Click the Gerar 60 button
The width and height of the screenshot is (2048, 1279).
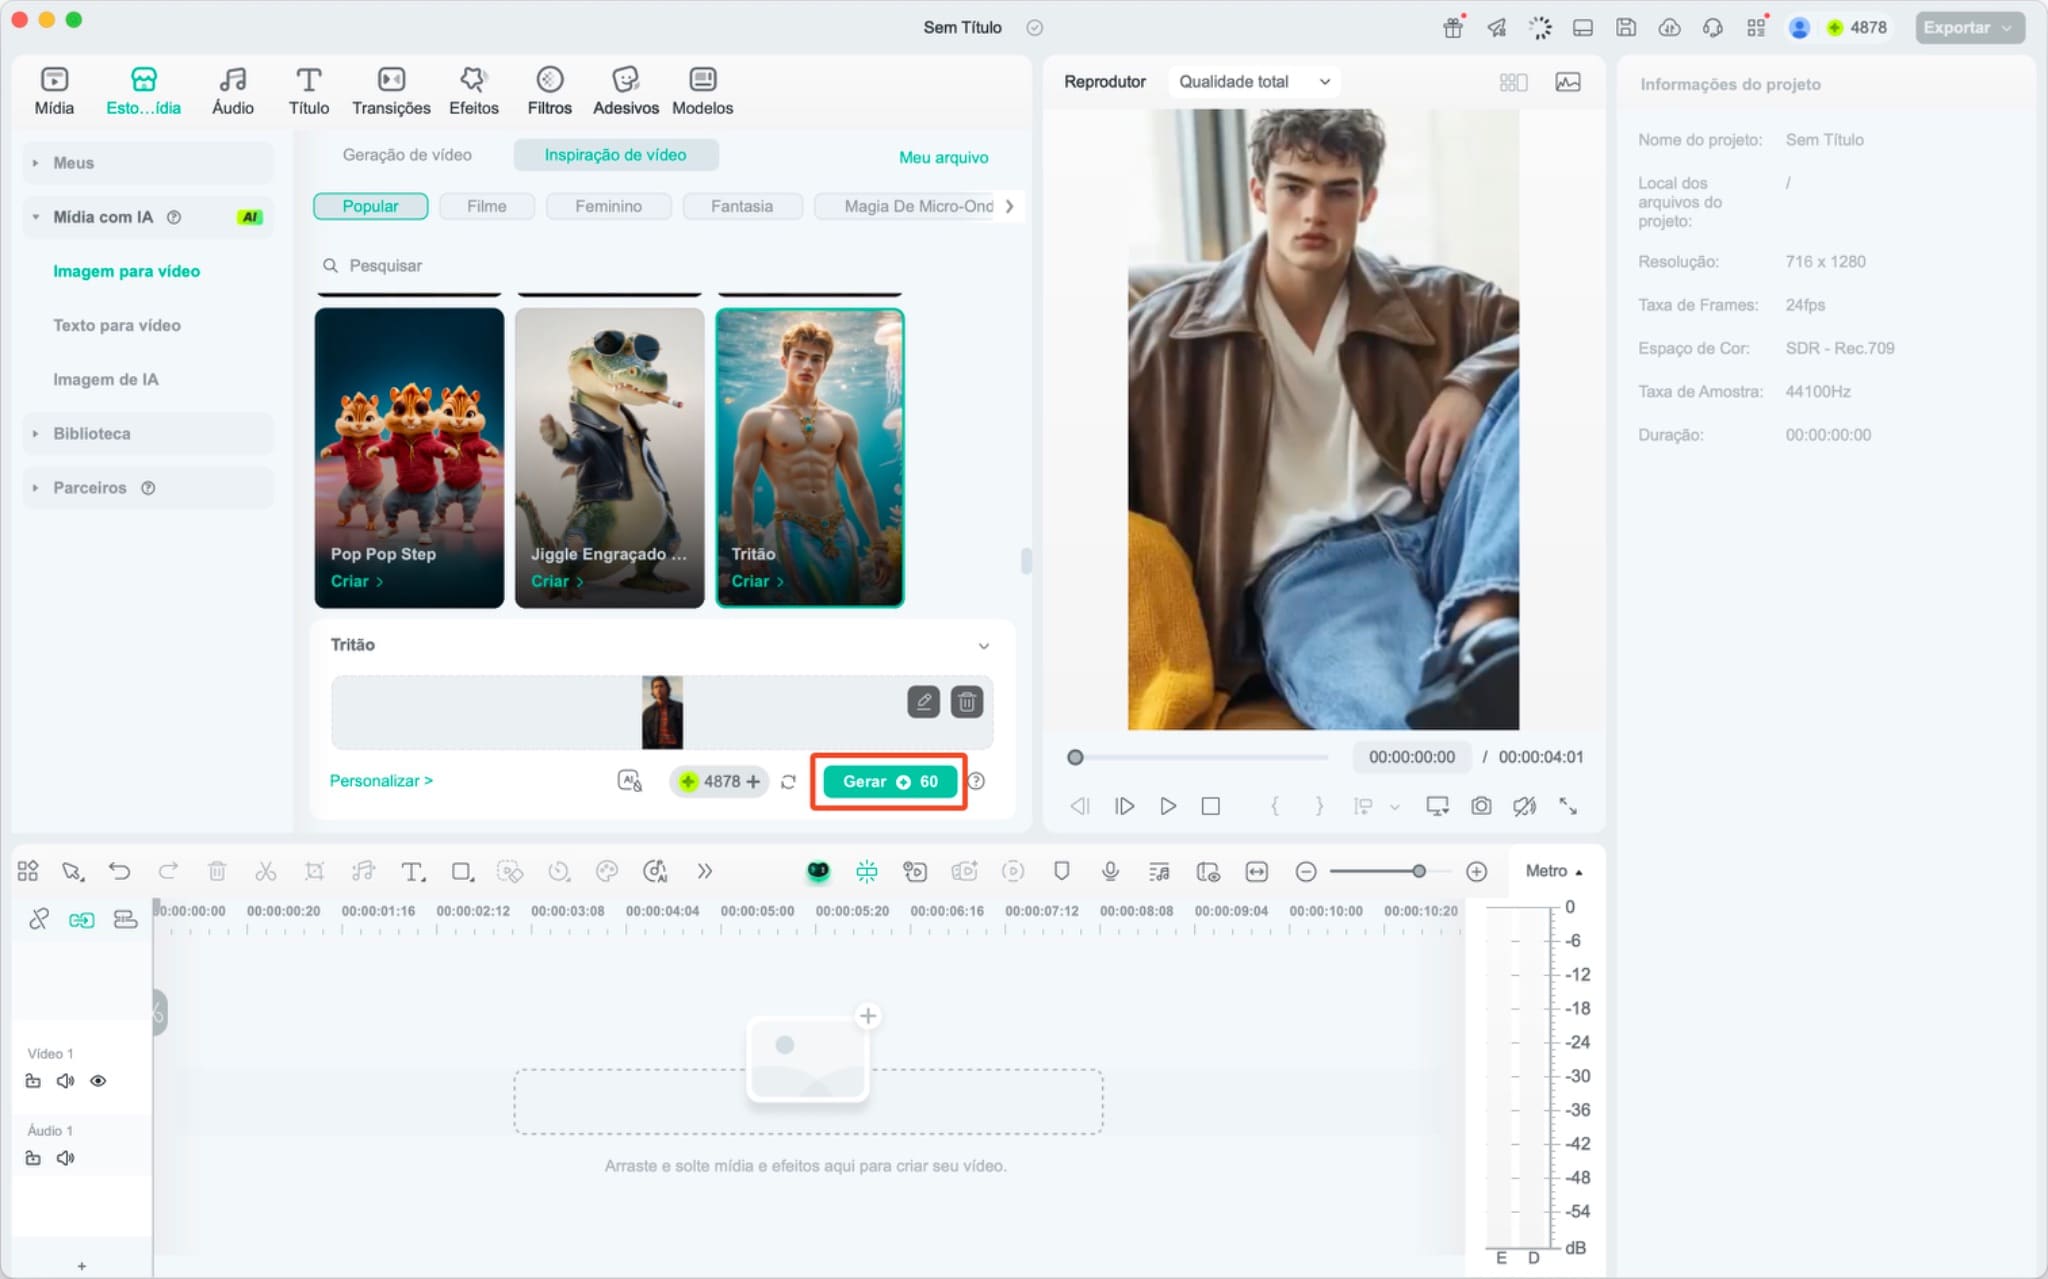pos(889,781)
